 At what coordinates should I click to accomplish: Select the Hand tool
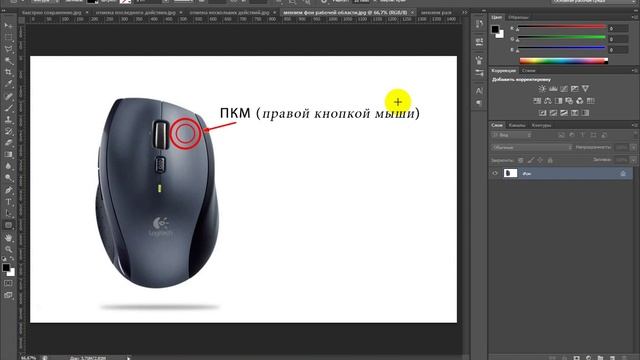8,238
